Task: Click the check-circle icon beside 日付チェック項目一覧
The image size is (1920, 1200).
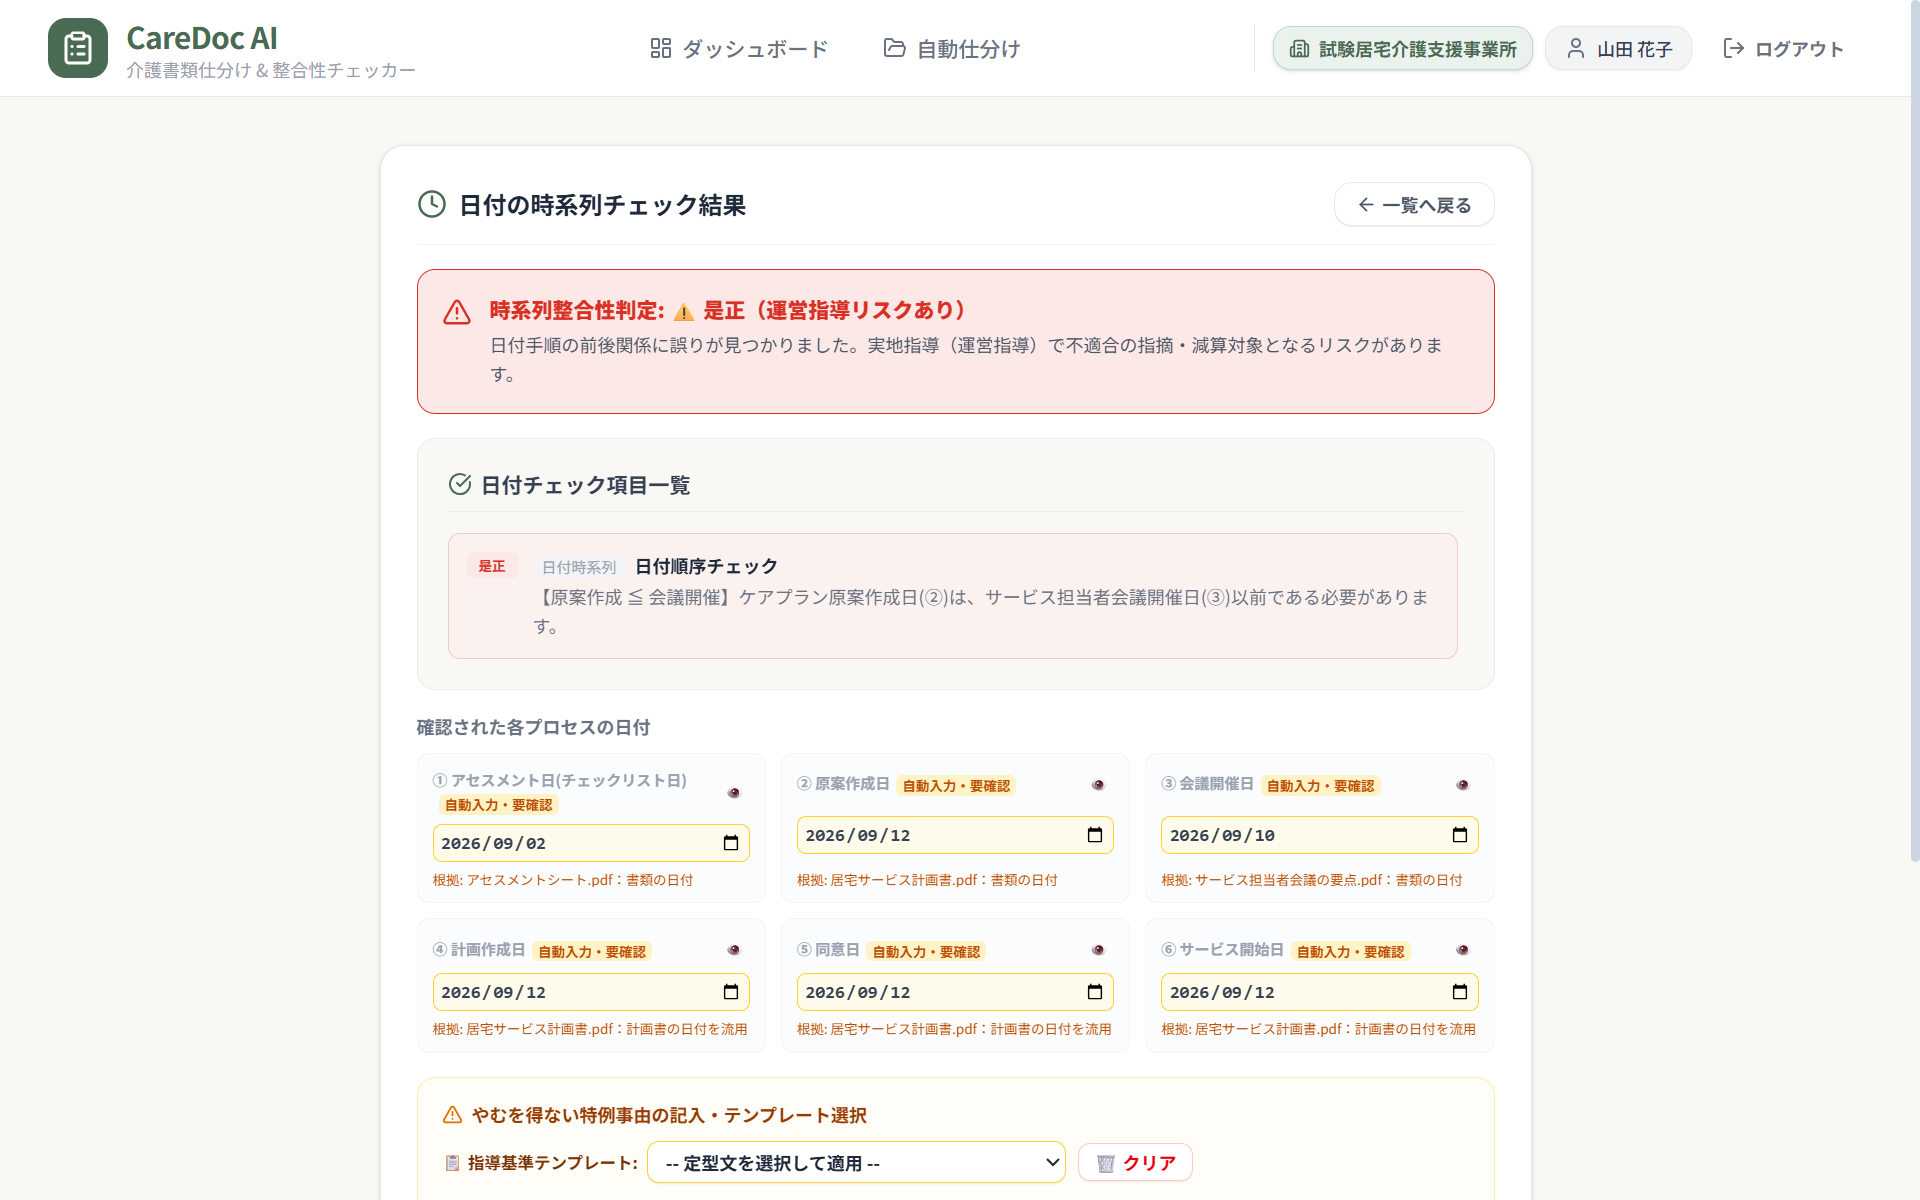Action: click(x=460, y=484)
